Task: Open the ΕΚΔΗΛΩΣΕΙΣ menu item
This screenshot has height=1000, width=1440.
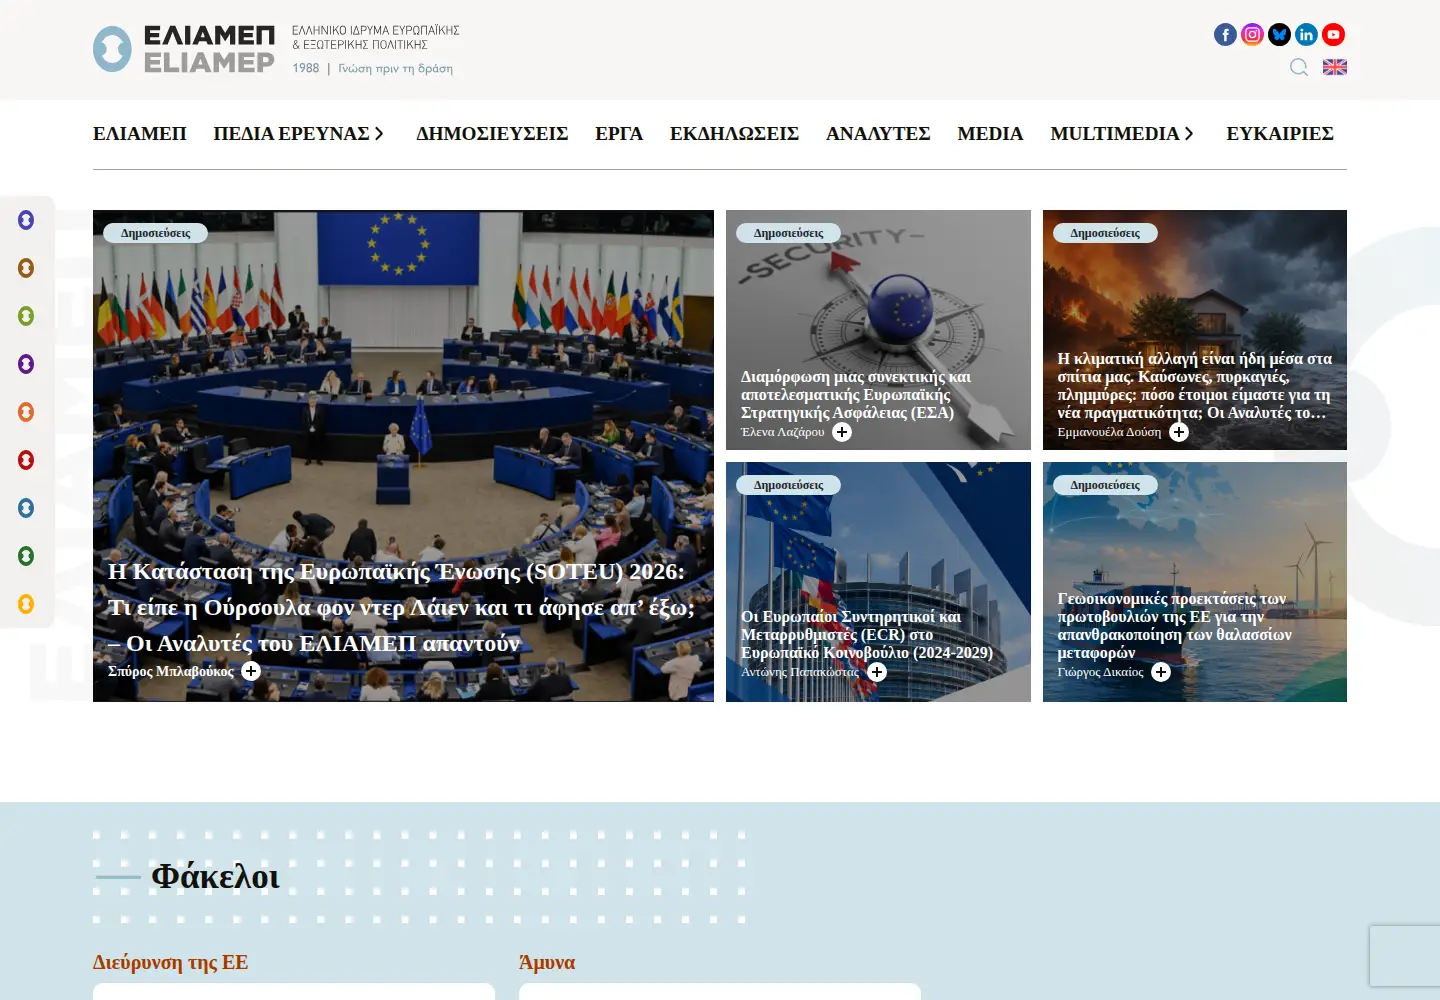Action: click(734, 134)
